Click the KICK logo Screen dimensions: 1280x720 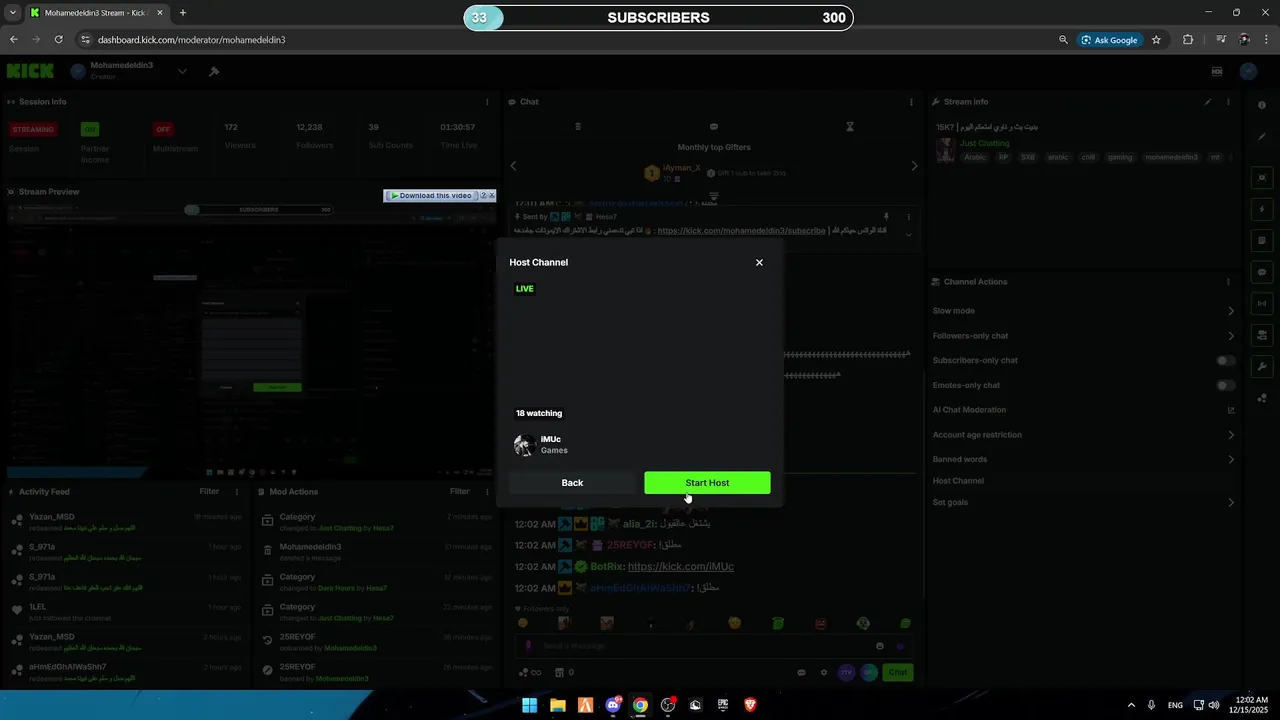pos(30,71)
